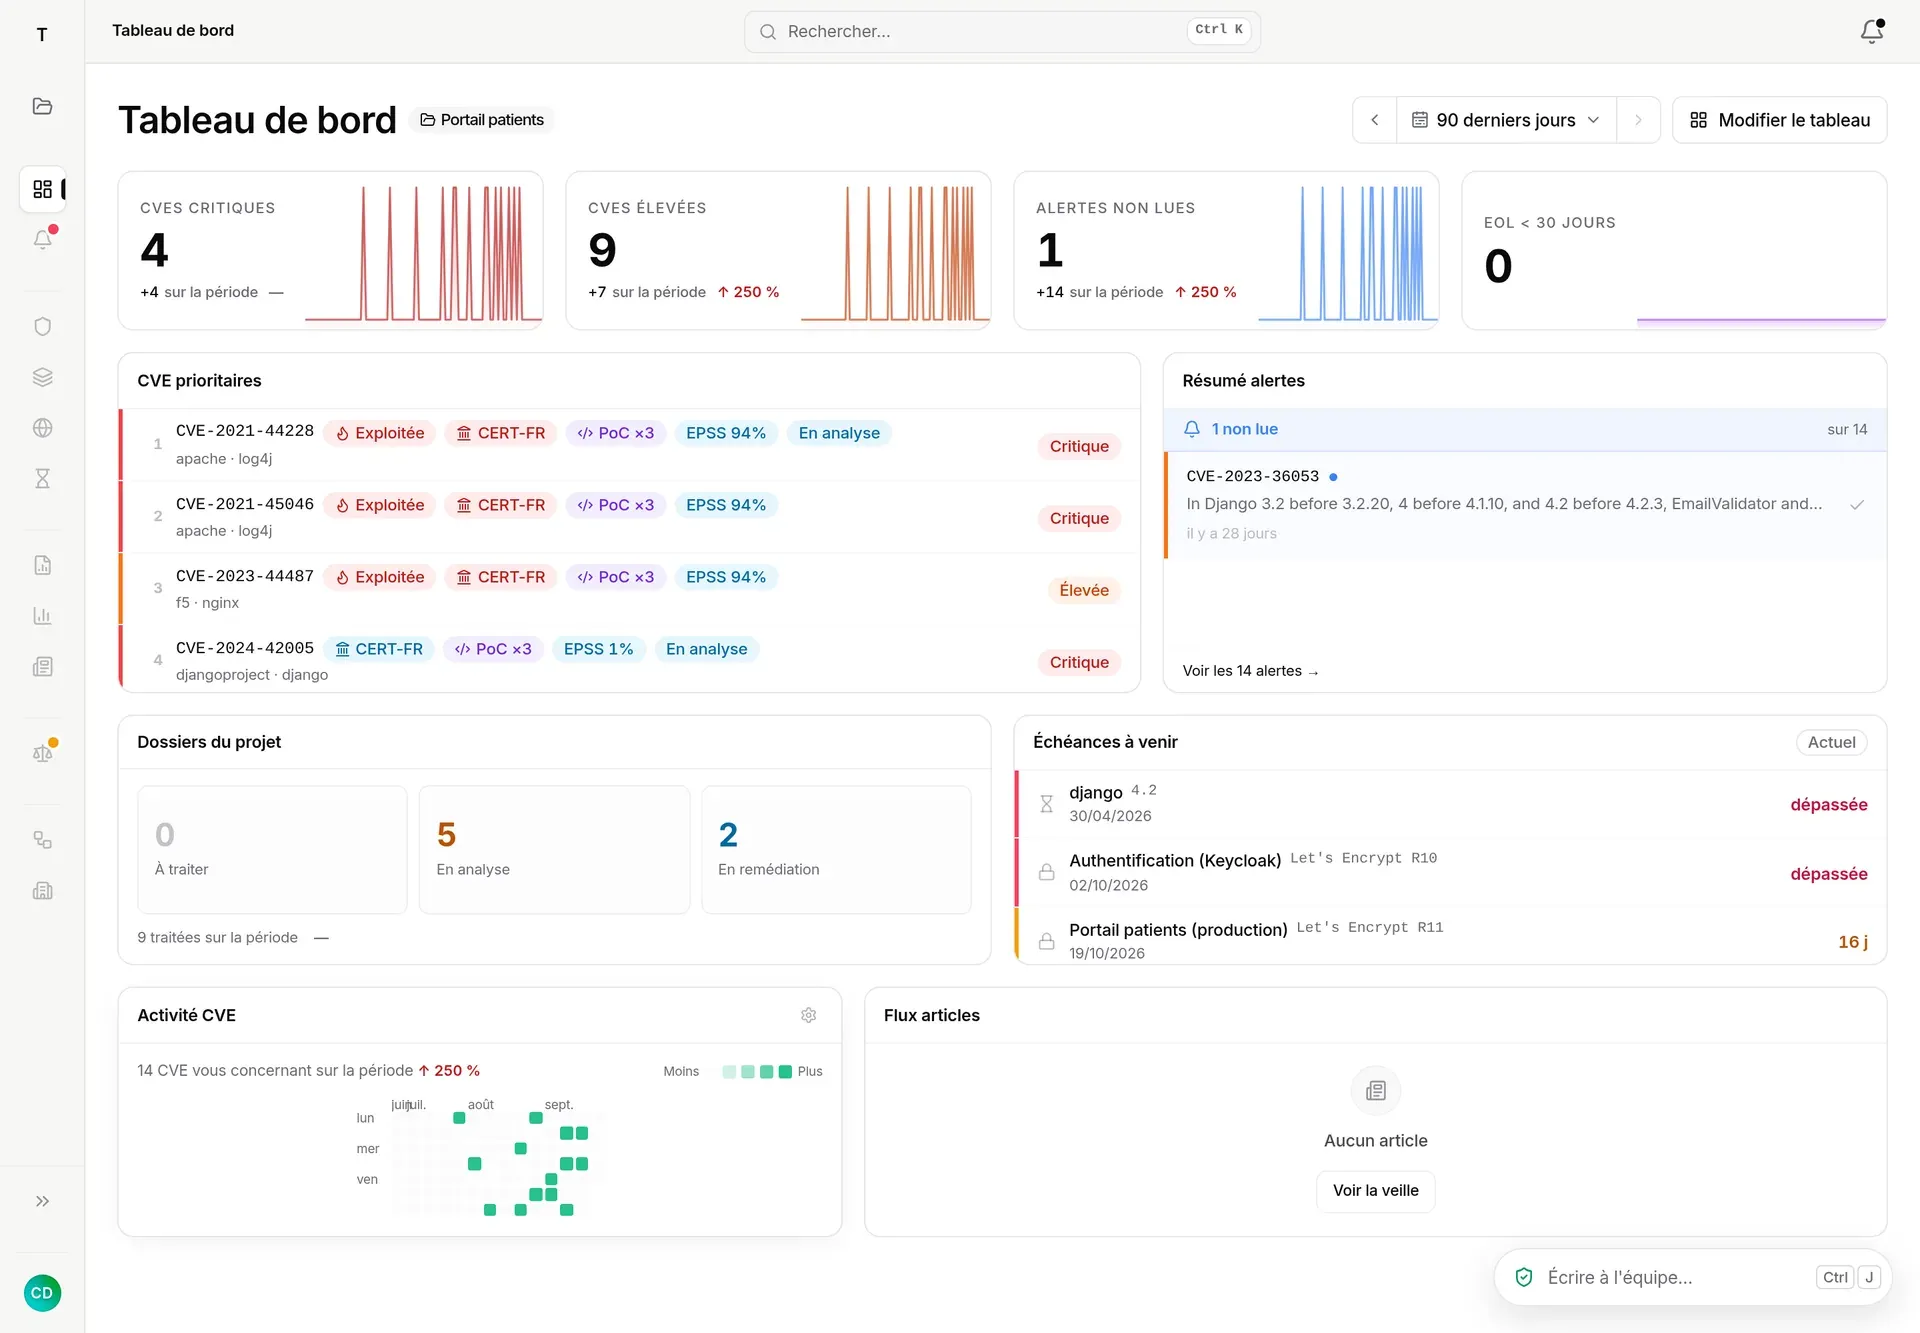The width and height of the screenshot is (1920, 1333).
Task: Open the CVE-2024-42005 row
Action: [630, 659]
